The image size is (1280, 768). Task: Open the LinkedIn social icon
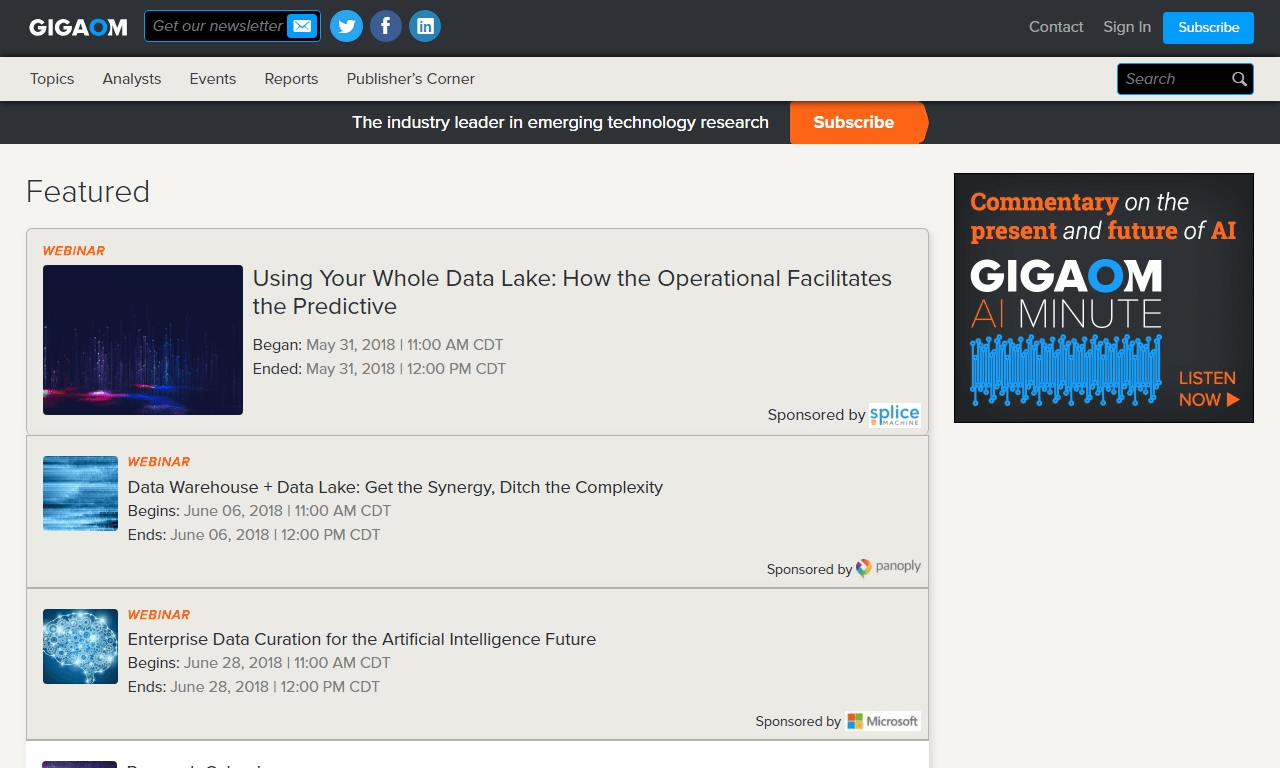pyautogui.click(x=425, y=26)
